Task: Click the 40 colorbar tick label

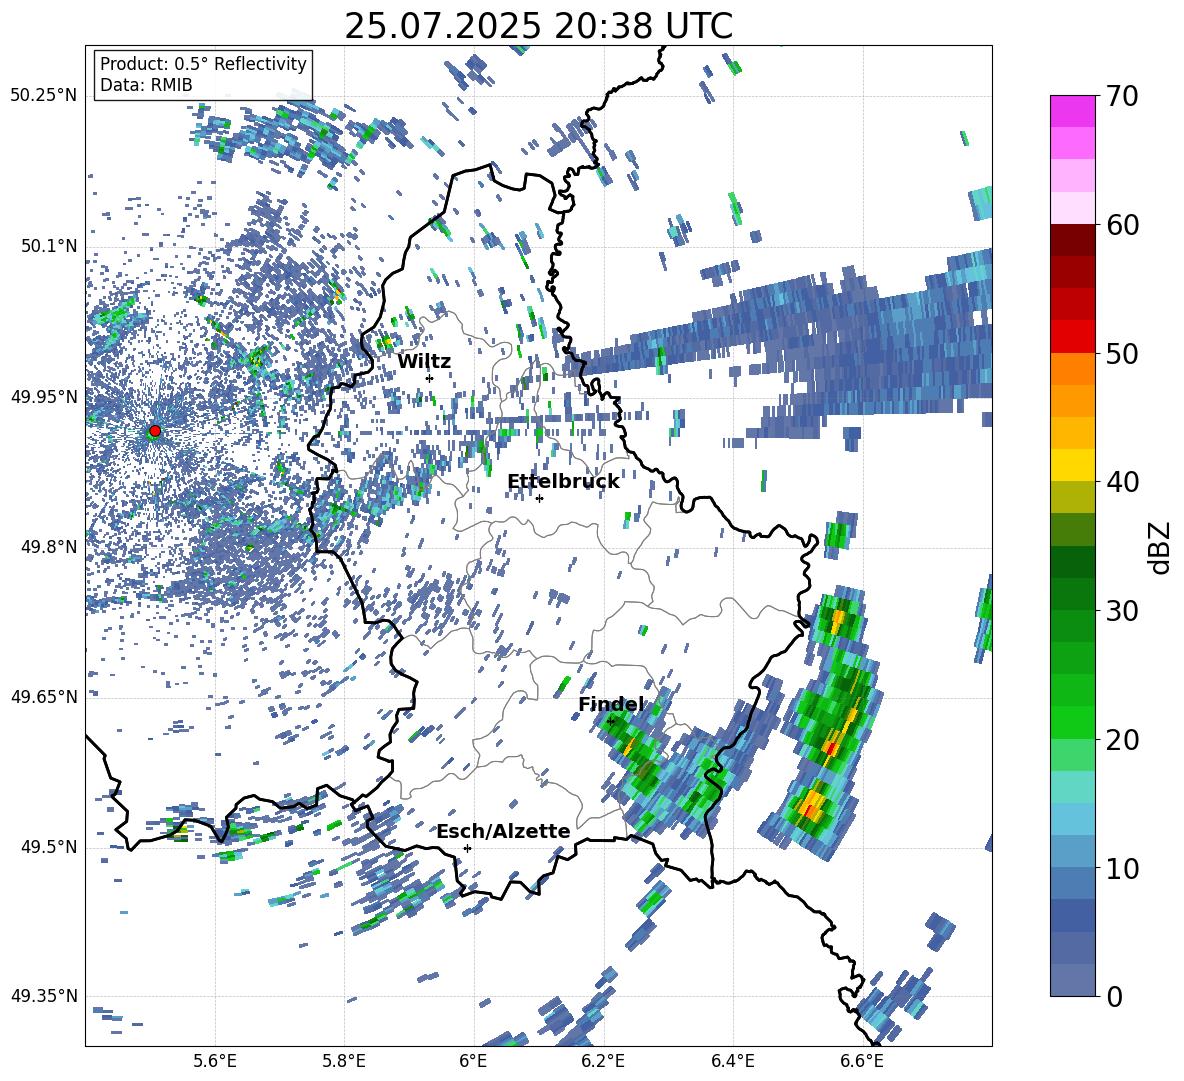Action: pyautogui.click(x=1122, y=482)
